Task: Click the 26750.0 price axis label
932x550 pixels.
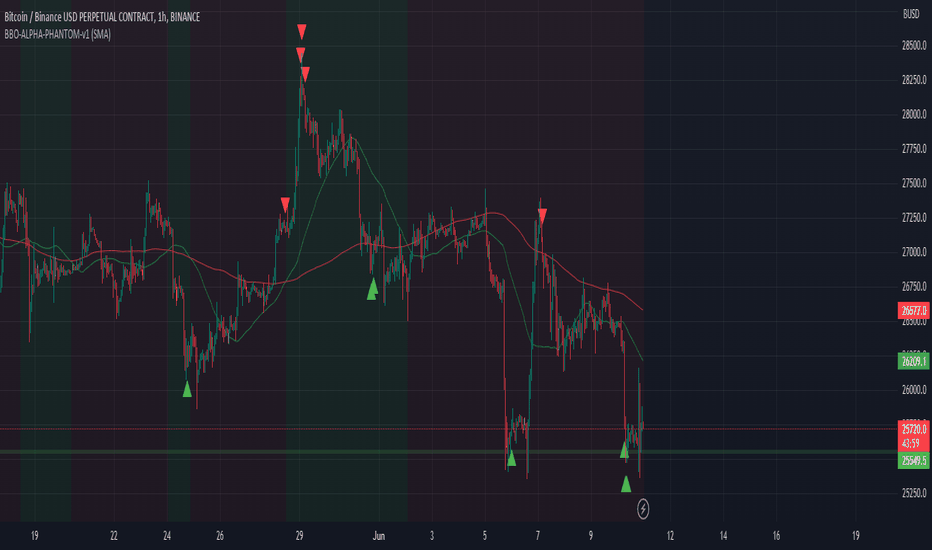Action: click(x=914, y=287)
